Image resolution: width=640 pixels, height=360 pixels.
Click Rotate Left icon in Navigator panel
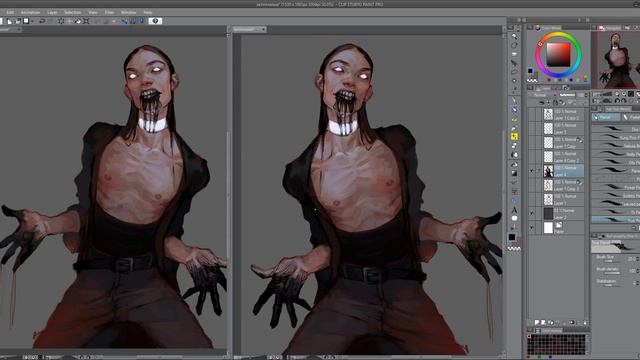[x=617, y=100]
